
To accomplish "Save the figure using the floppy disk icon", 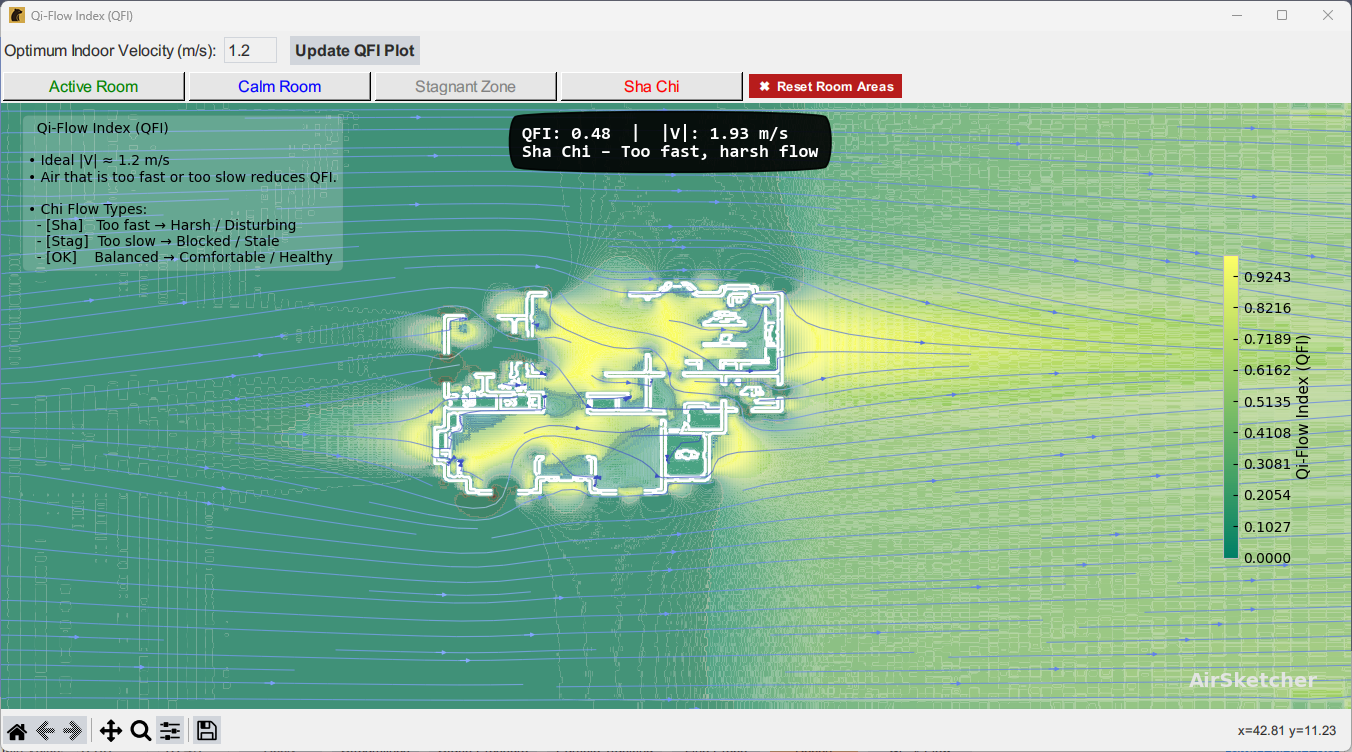I will pyautogui.click(x=207, y=731).
